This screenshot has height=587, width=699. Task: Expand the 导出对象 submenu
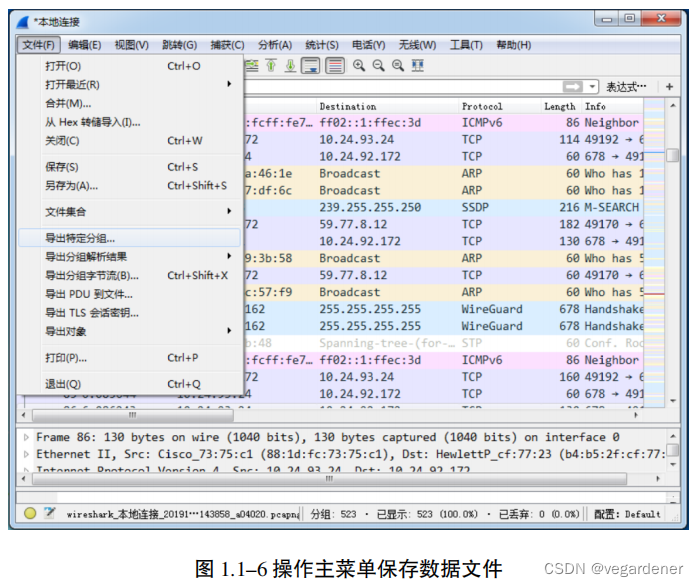pyautogui.click(x=130, y=331)
